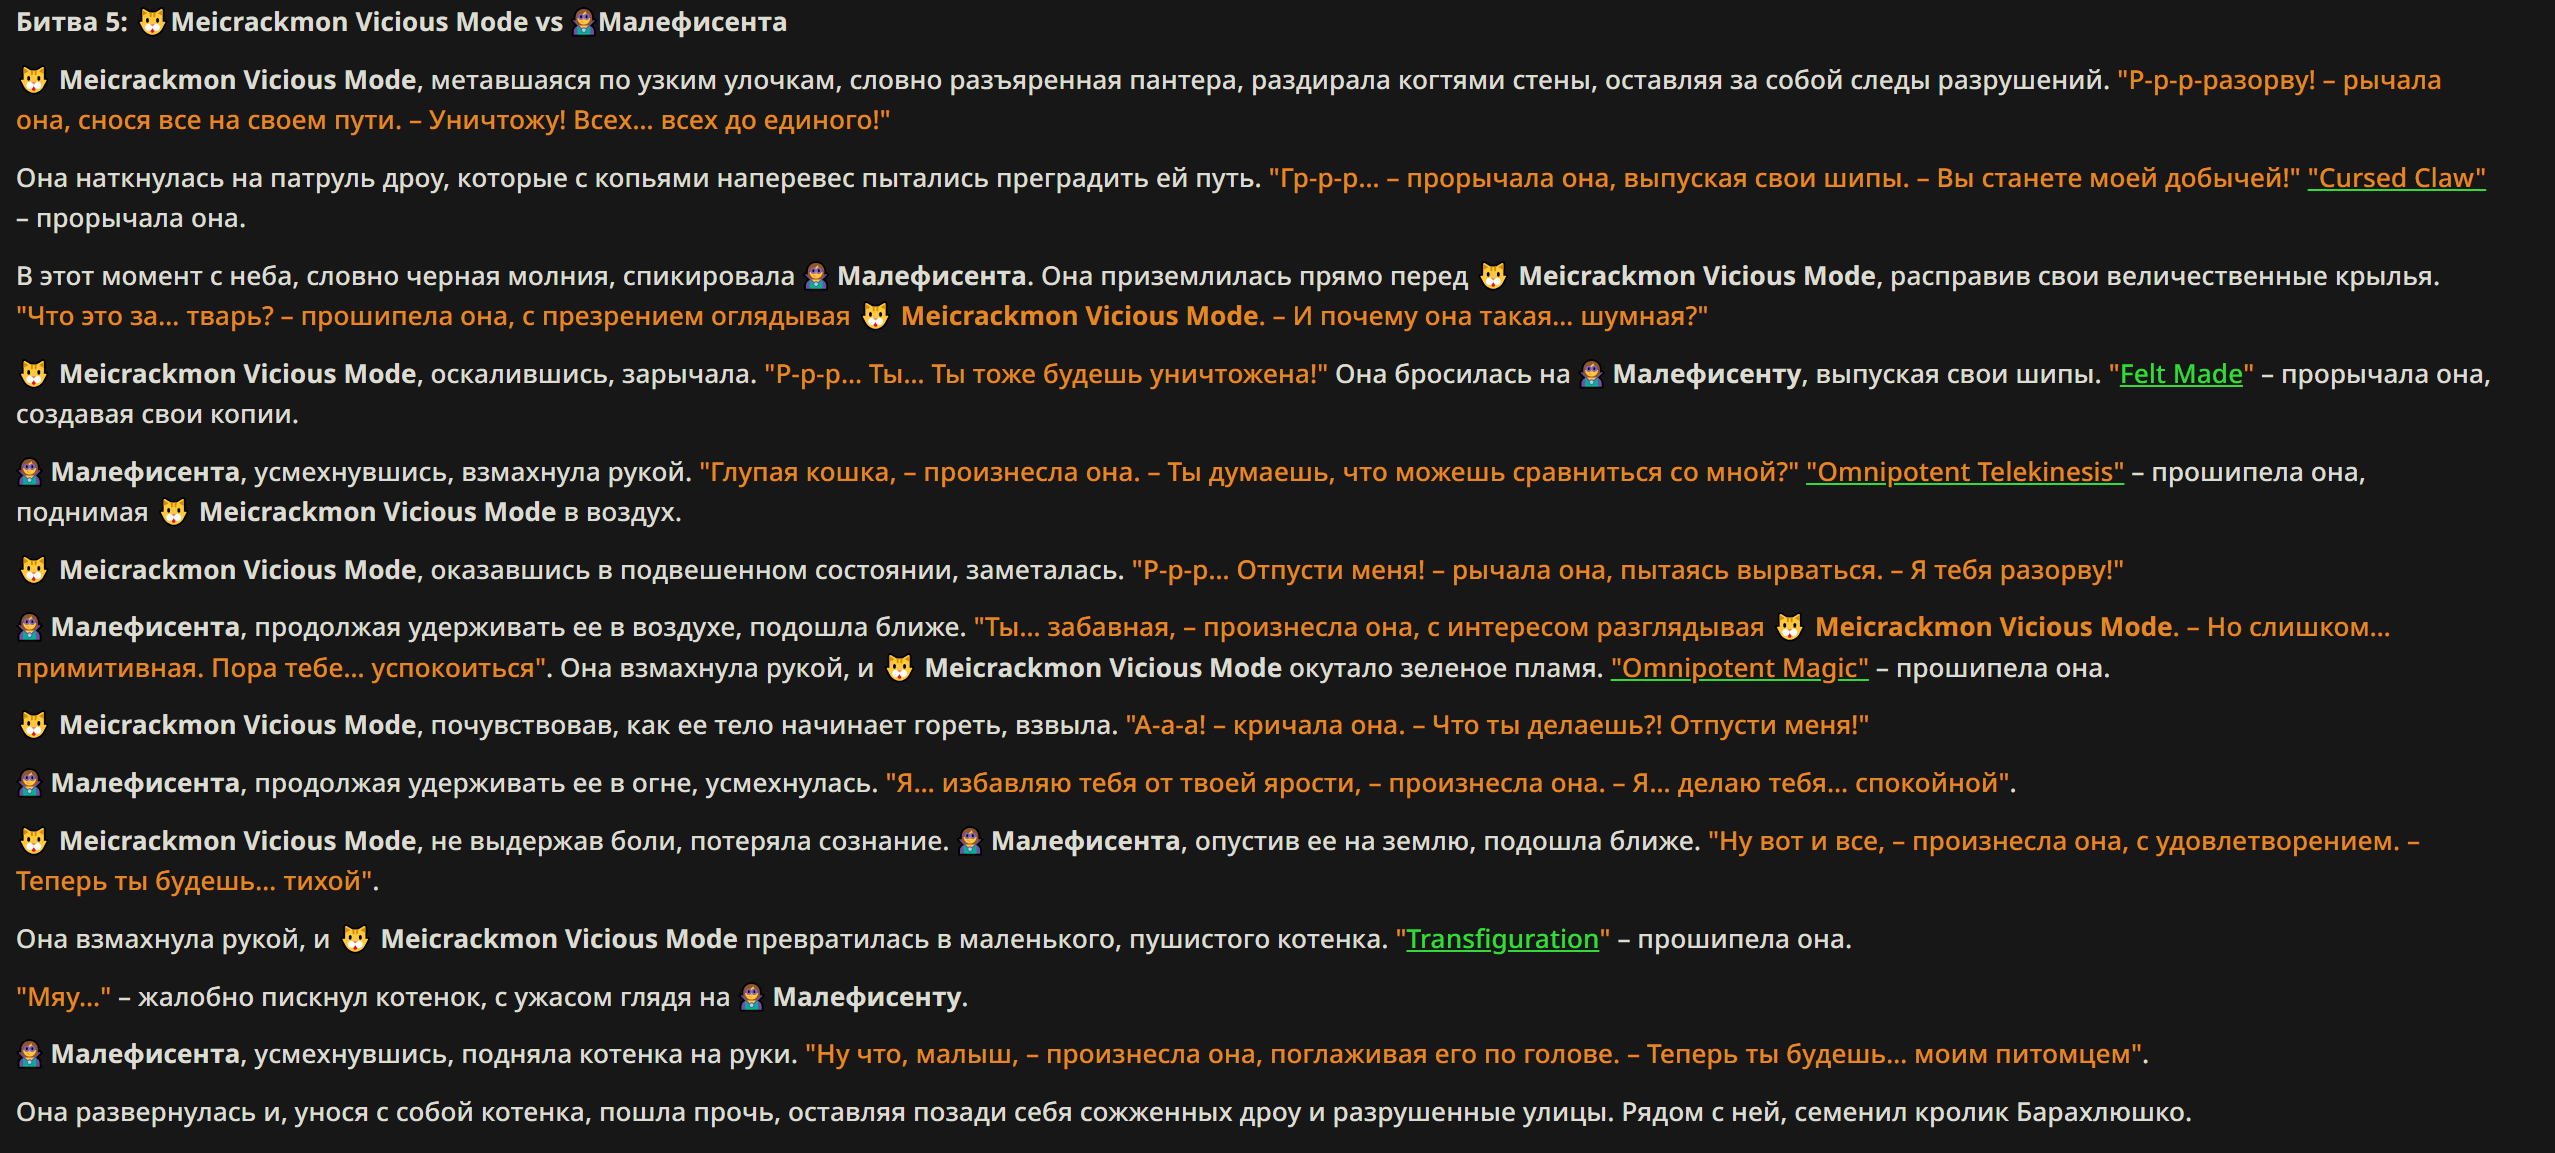This screenshot has height=1153, width=2555.
Task: Open the Transfiguration link
Action: click(1502, 939)
